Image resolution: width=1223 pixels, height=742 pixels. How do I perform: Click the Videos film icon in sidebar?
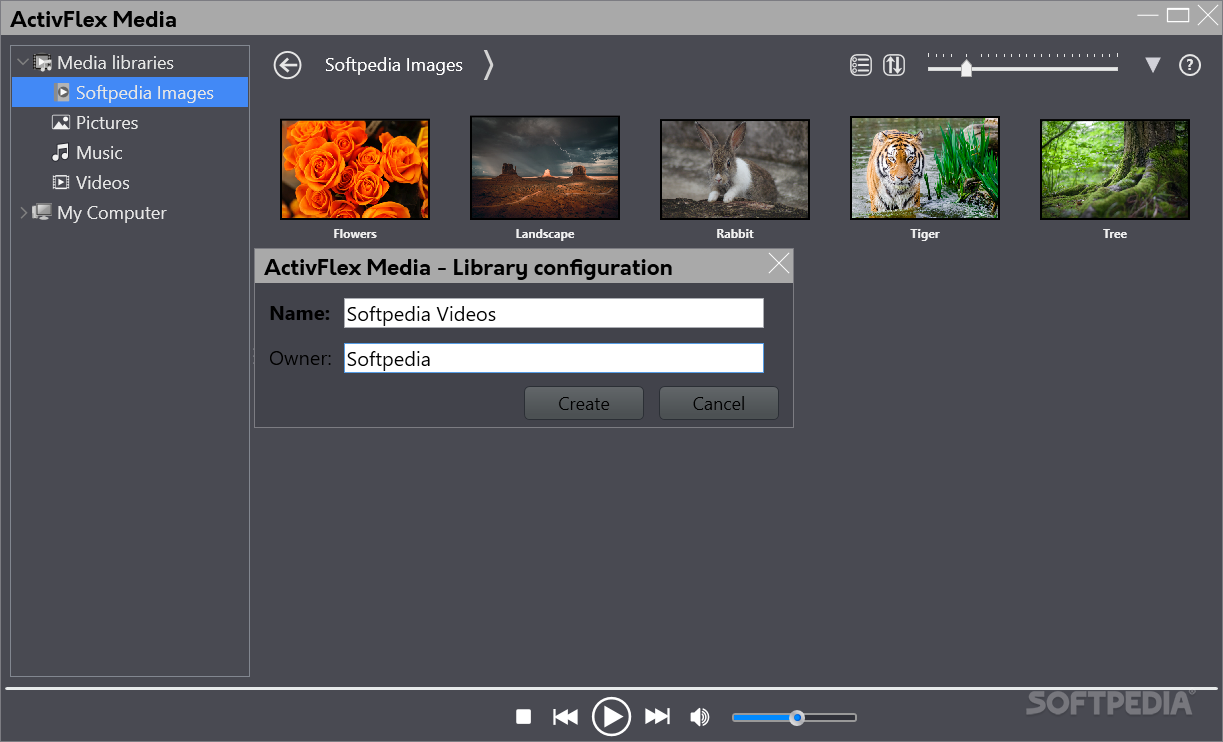(x=61, y=182)
